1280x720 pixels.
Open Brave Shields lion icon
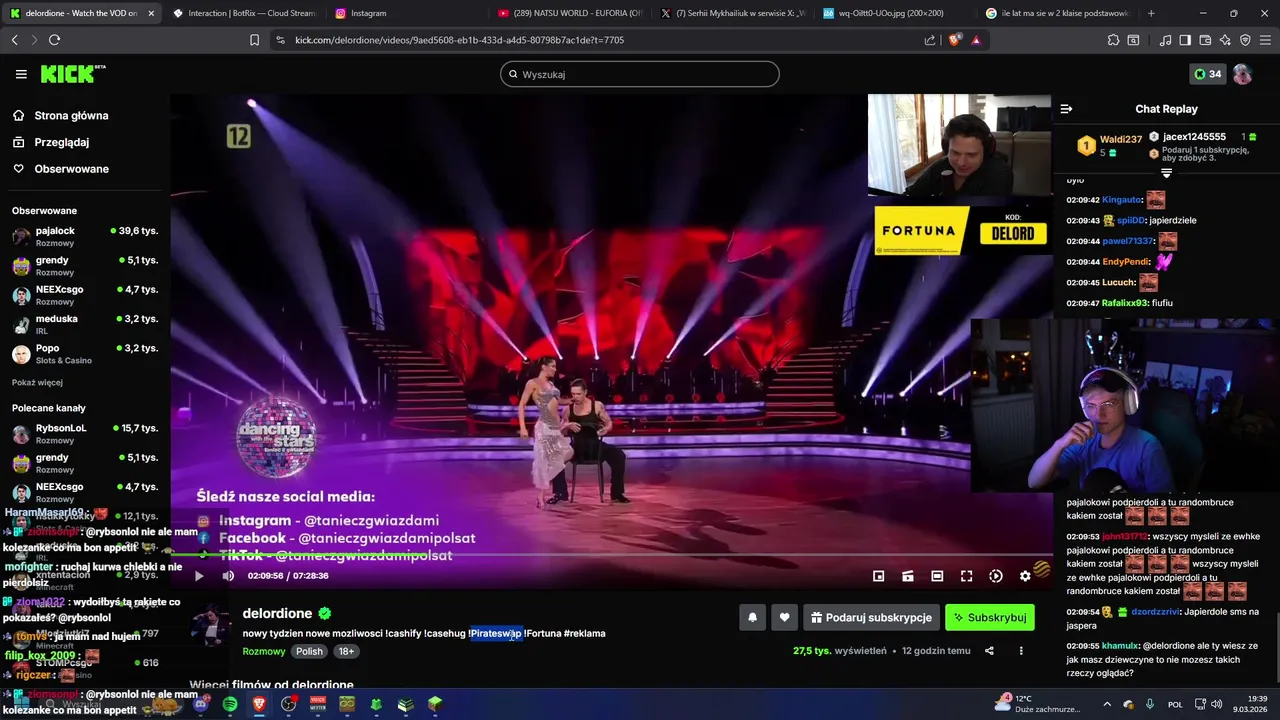954,40
